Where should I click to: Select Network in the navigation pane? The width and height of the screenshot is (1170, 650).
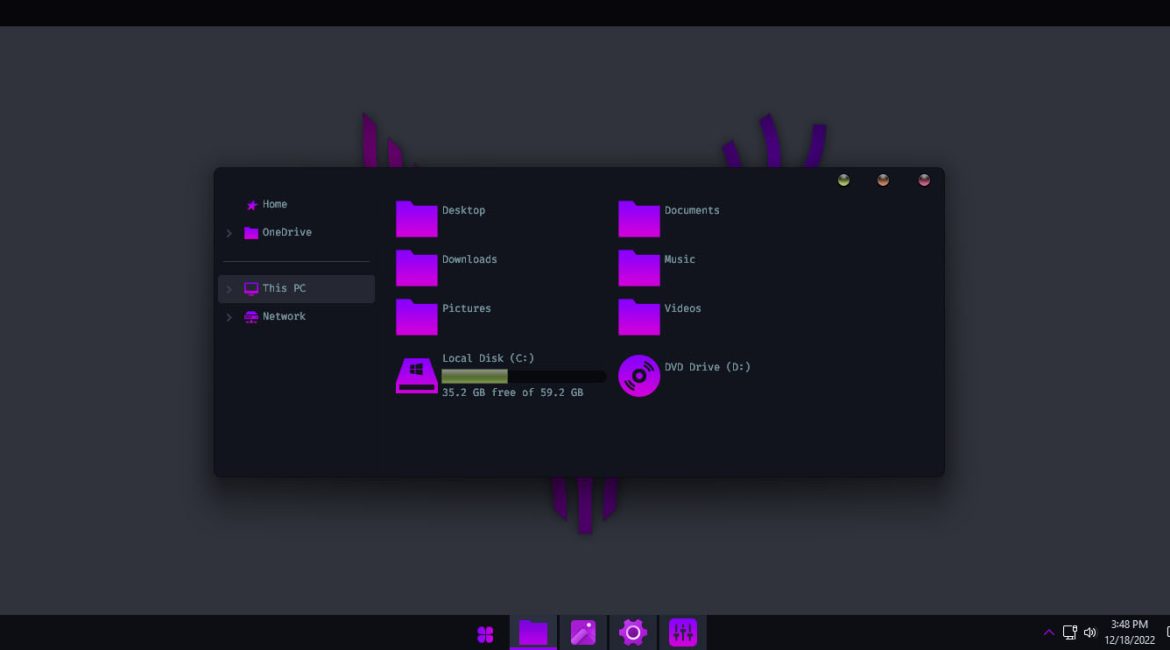pos(283,317)
